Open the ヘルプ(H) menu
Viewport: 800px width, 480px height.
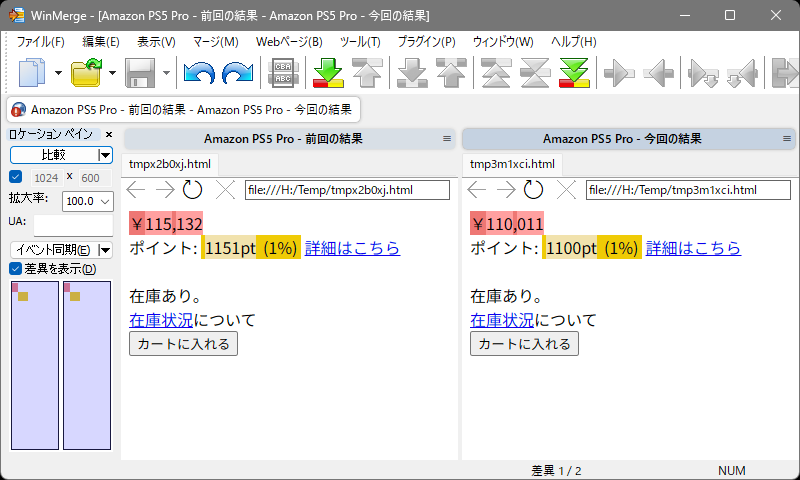[x=573, y=42]
